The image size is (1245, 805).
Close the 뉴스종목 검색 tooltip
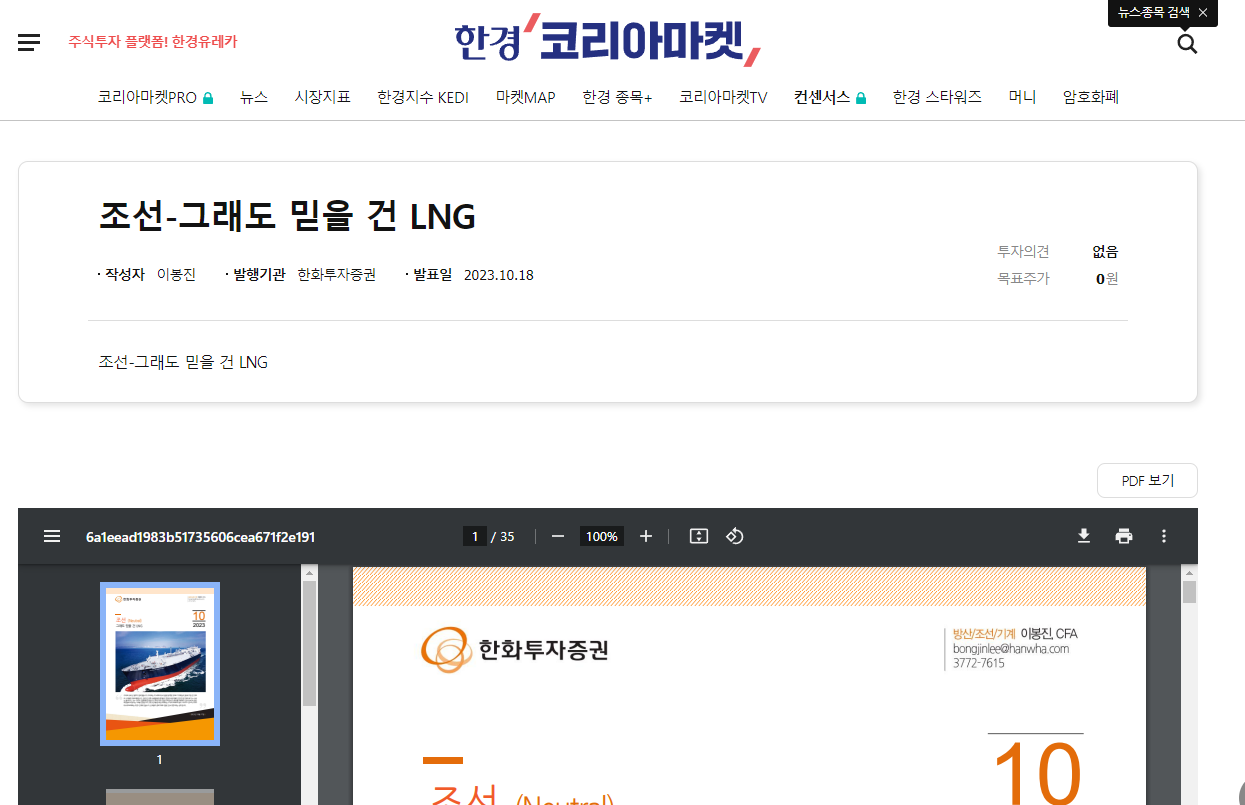1203,13
